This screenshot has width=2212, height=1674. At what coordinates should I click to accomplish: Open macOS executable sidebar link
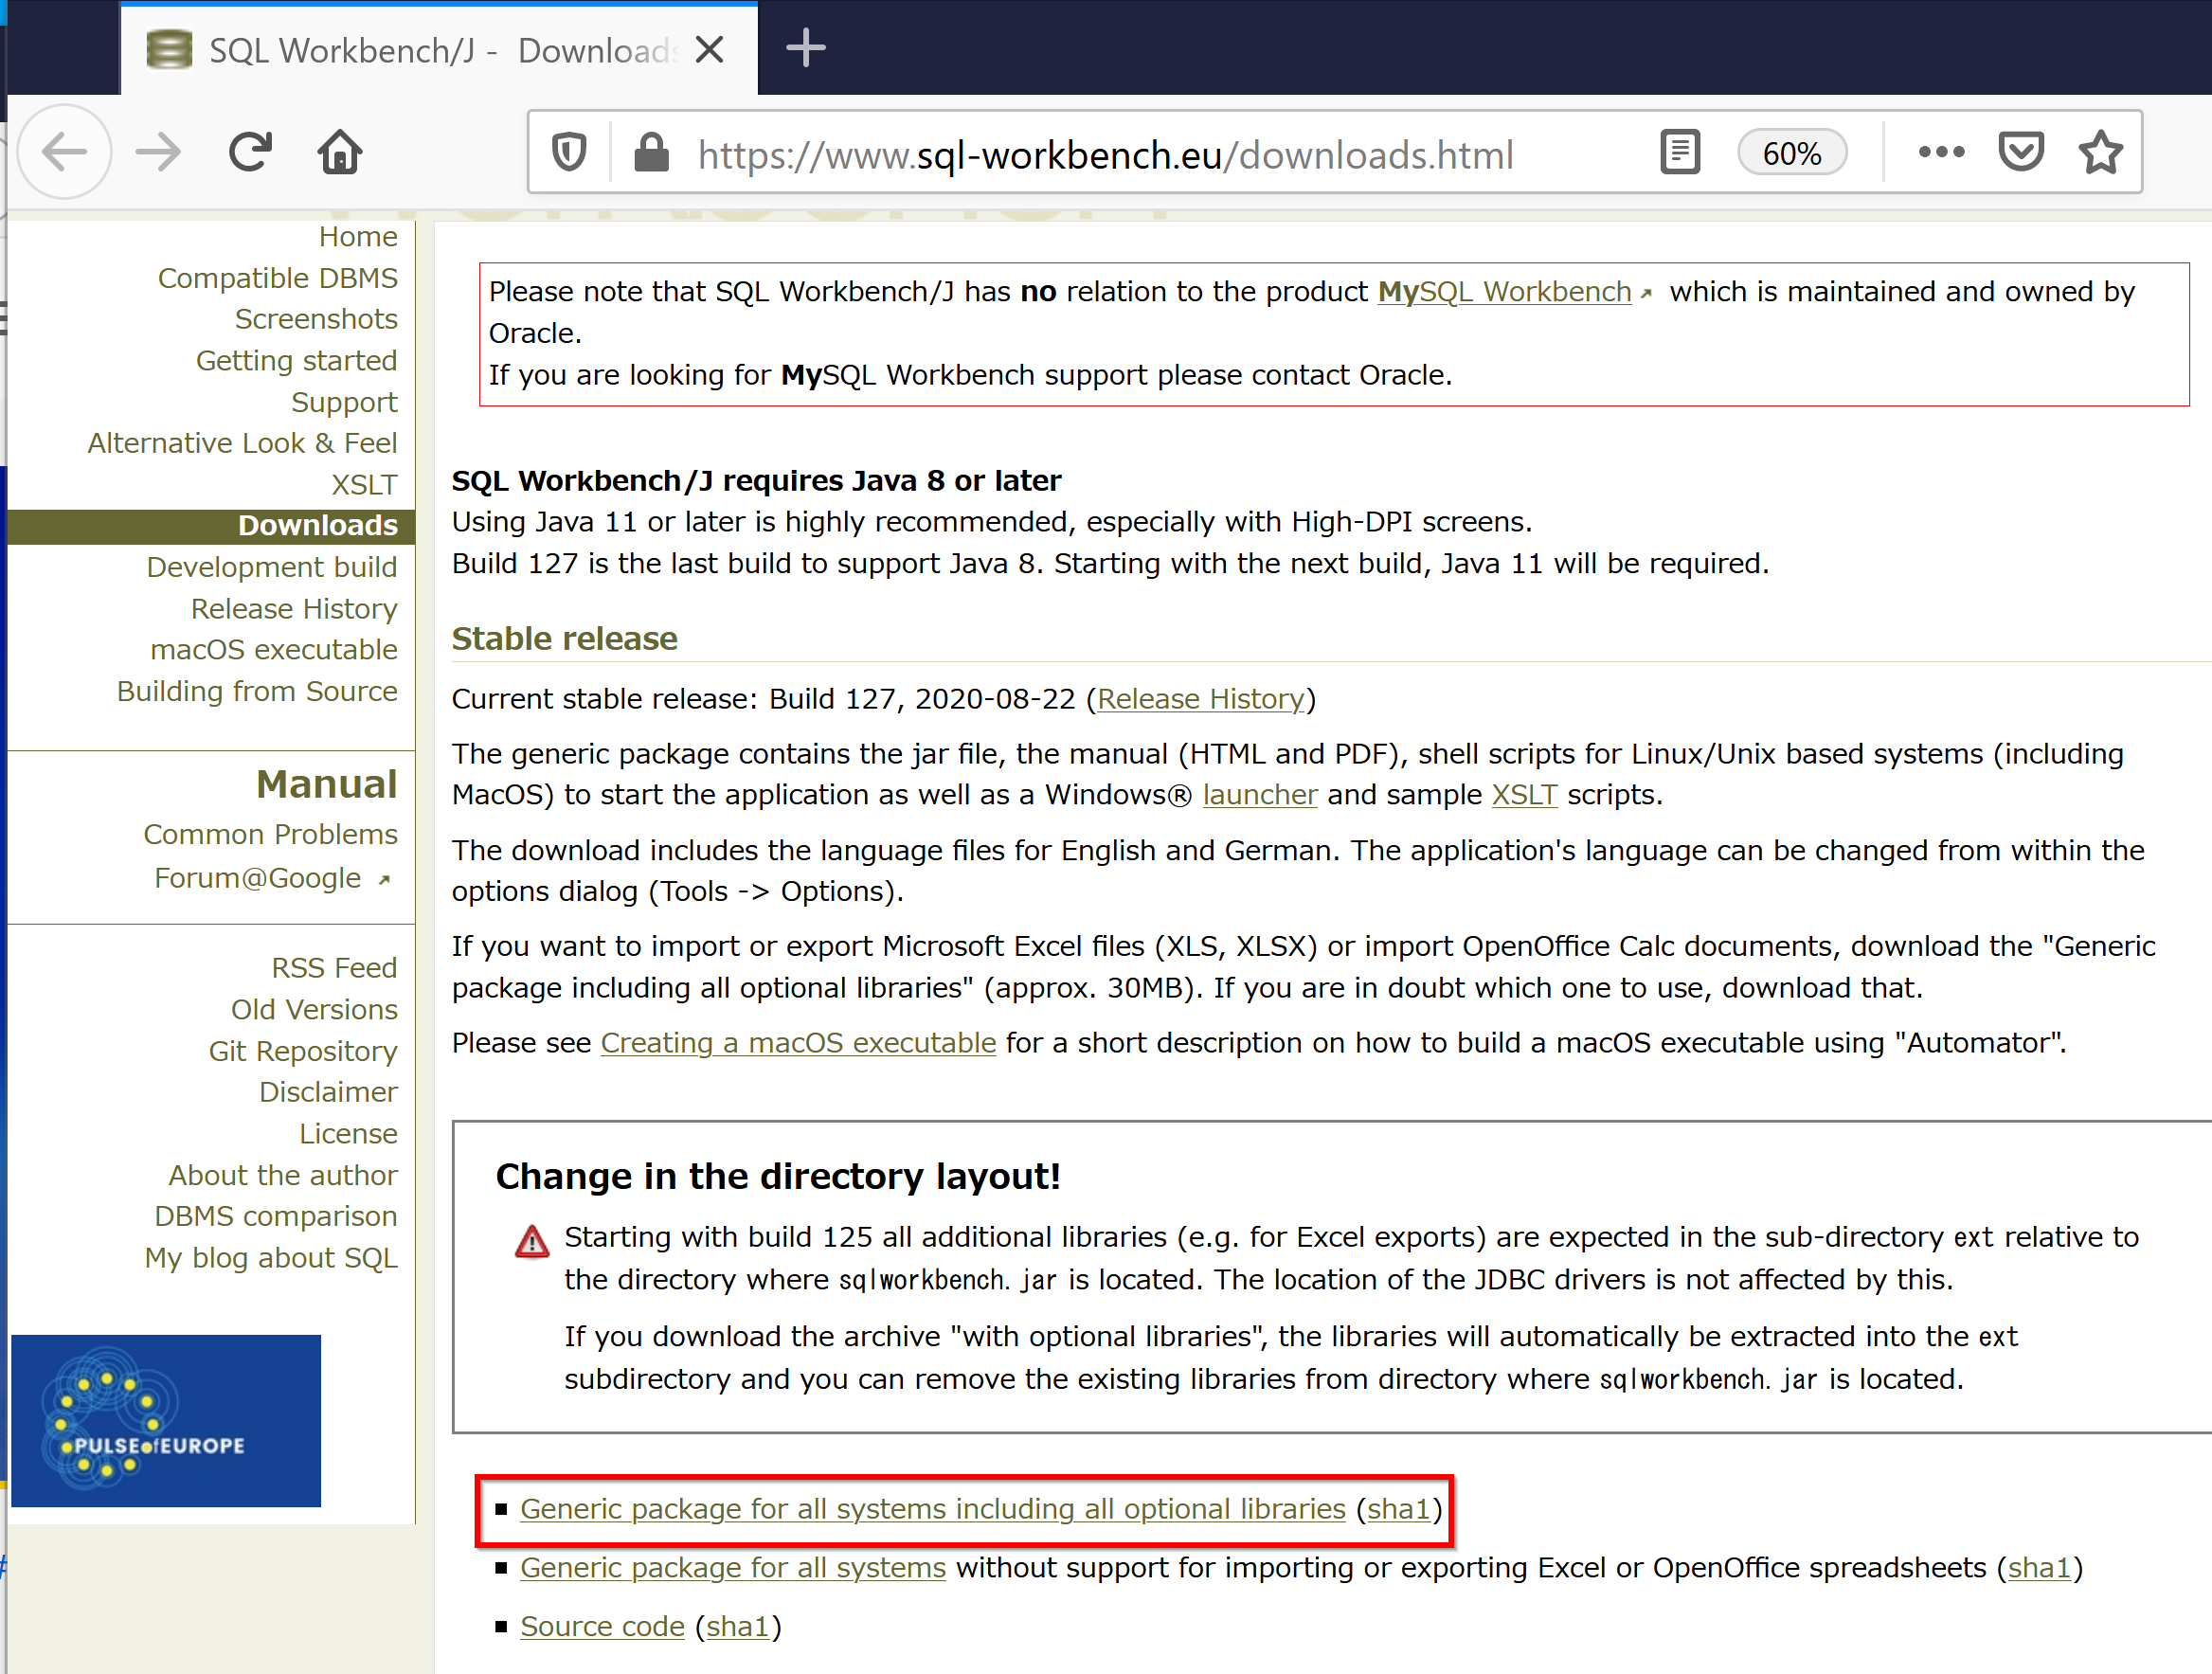(273, 650)
